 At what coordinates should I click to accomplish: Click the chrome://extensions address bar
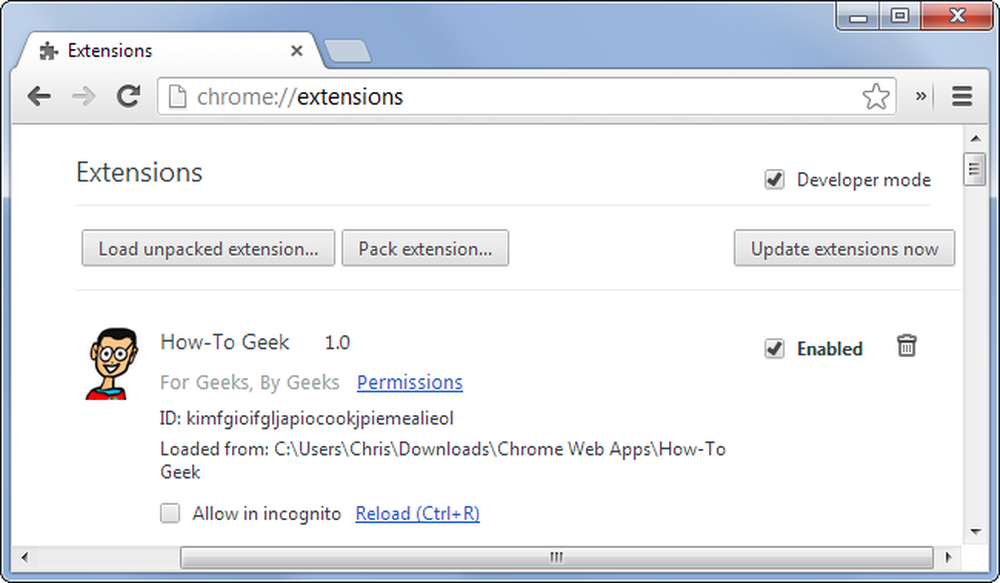pyautogui.click(x=526, y=96)
